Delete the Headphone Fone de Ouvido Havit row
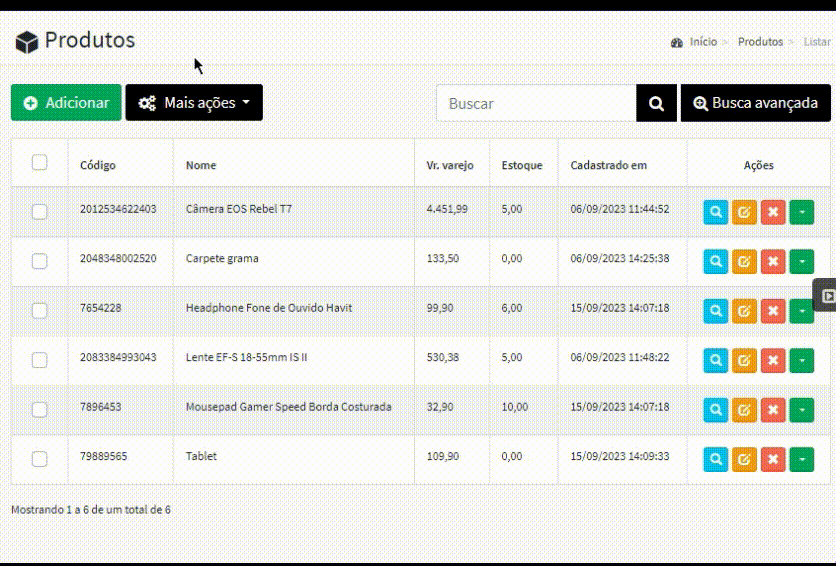 point(773,311)
